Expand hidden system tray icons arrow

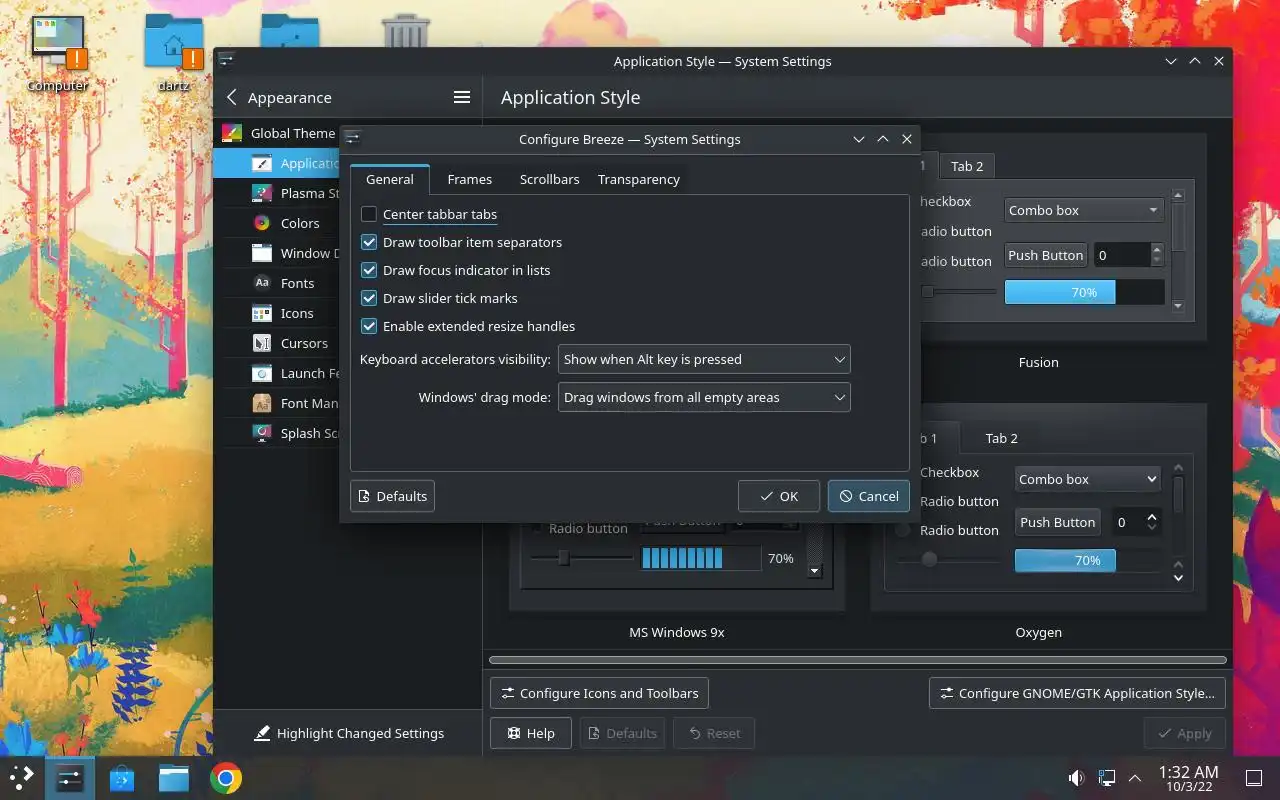click(1135, 778)
